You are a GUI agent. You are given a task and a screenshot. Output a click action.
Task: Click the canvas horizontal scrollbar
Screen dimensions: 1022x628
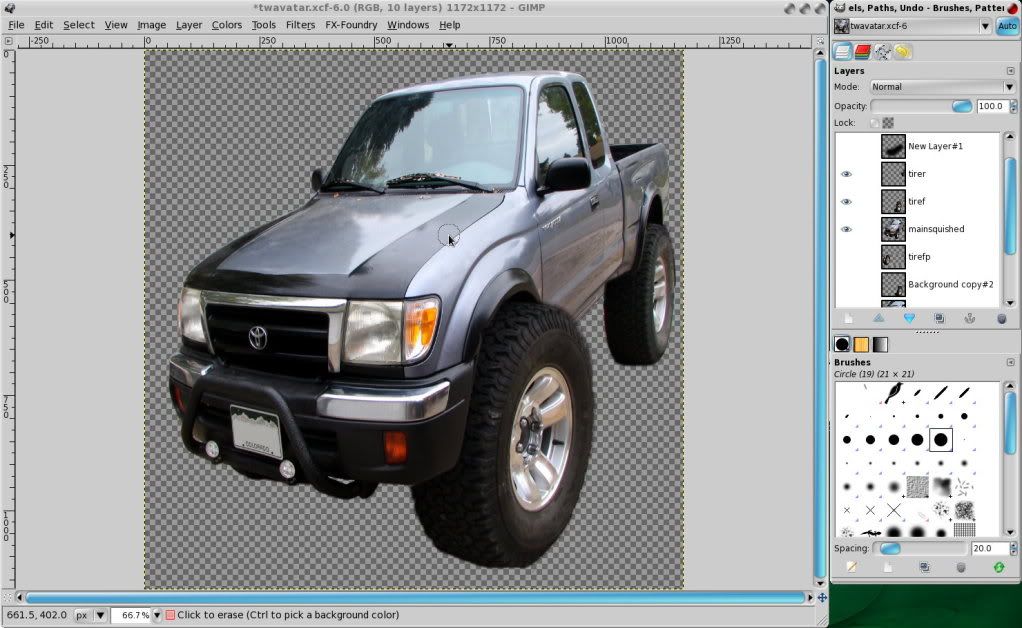pyautogui.click(x=415, y=597)
